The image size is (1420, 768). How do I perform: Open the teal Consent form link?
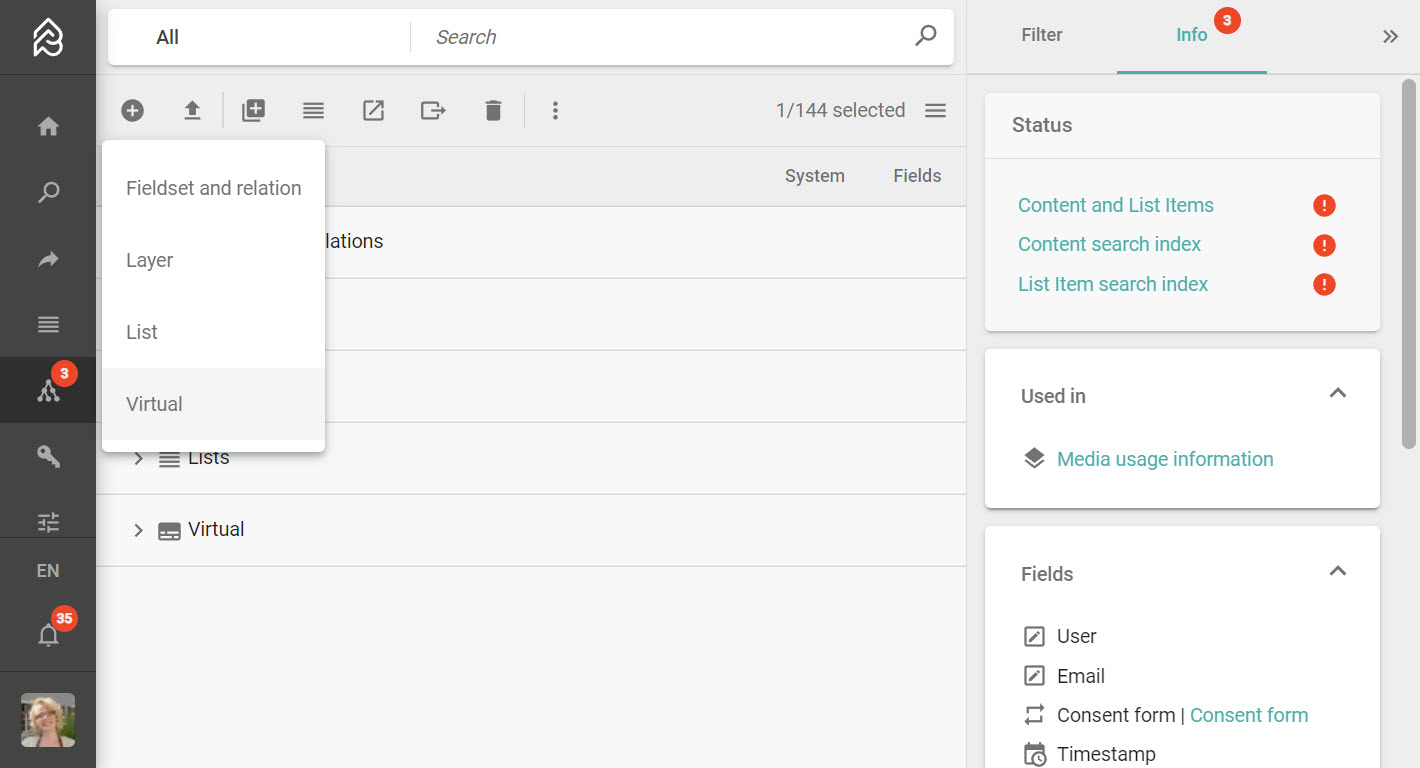[x=1249, y=715]
